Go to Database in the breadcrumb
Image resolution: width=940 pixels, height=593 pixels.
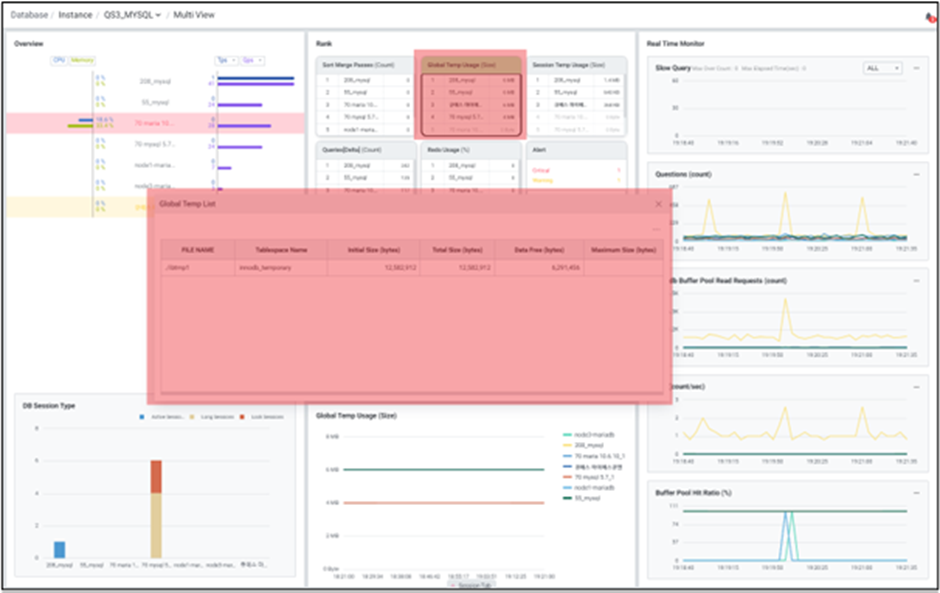click(x=30, y=15)
